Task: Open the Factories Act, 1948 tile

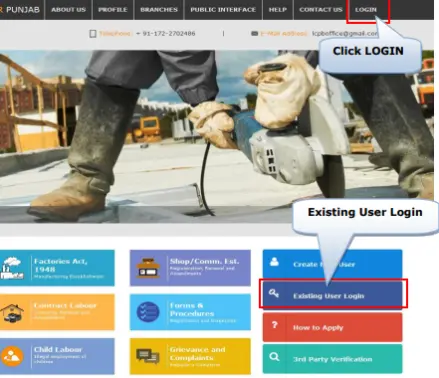Action: [x=57, y=268]
